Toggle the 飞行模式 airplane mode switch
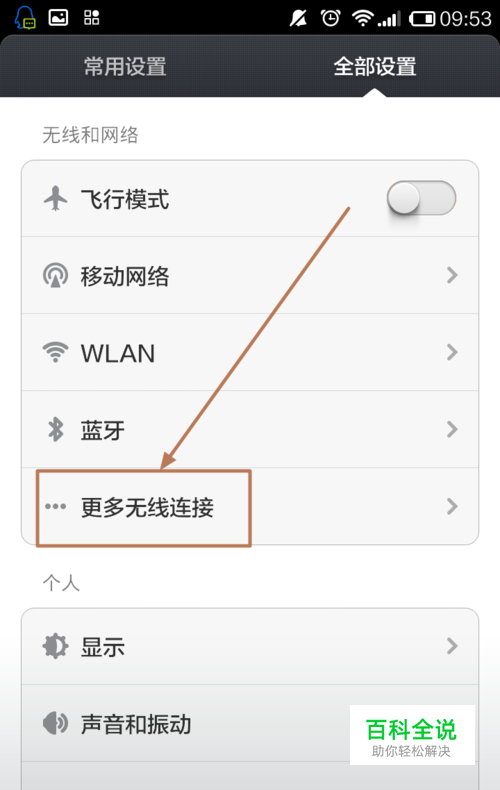 tap(421, 198)
